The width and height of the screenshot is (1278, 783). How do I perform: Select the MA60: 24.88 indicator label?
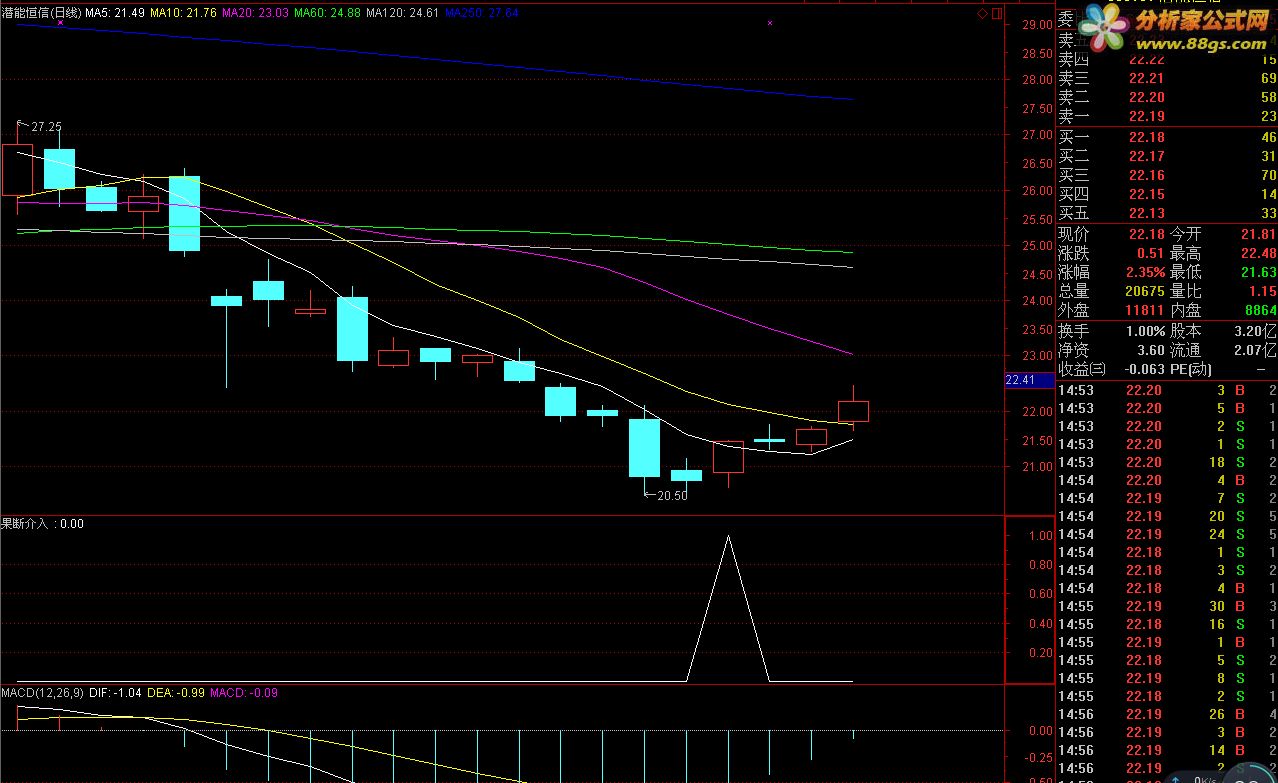(326, 12)
